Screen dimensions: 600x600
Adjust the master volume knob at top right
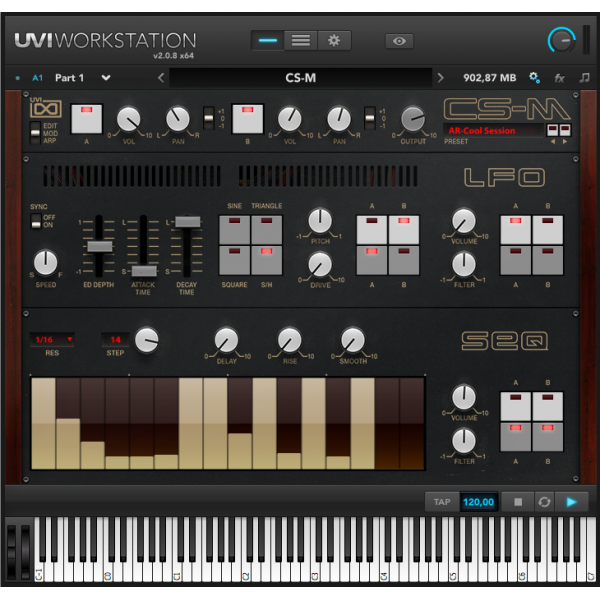(x=561, y=41)
